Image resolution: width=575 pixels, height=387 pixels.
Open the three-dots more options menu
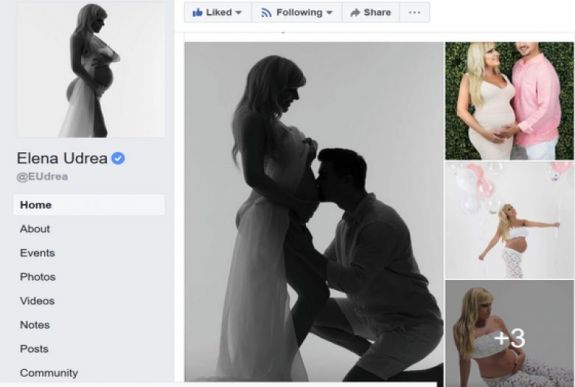414,12
